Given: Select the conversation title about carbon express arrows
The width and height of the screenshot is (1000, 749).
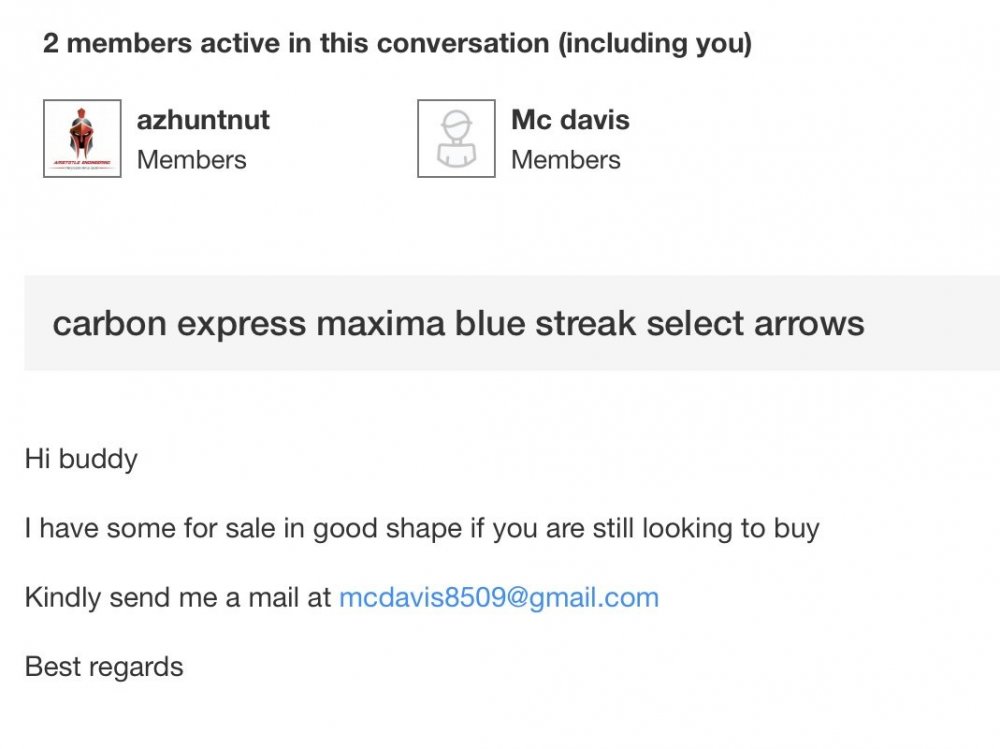Looking at the screenshot, I should point(458,323).
